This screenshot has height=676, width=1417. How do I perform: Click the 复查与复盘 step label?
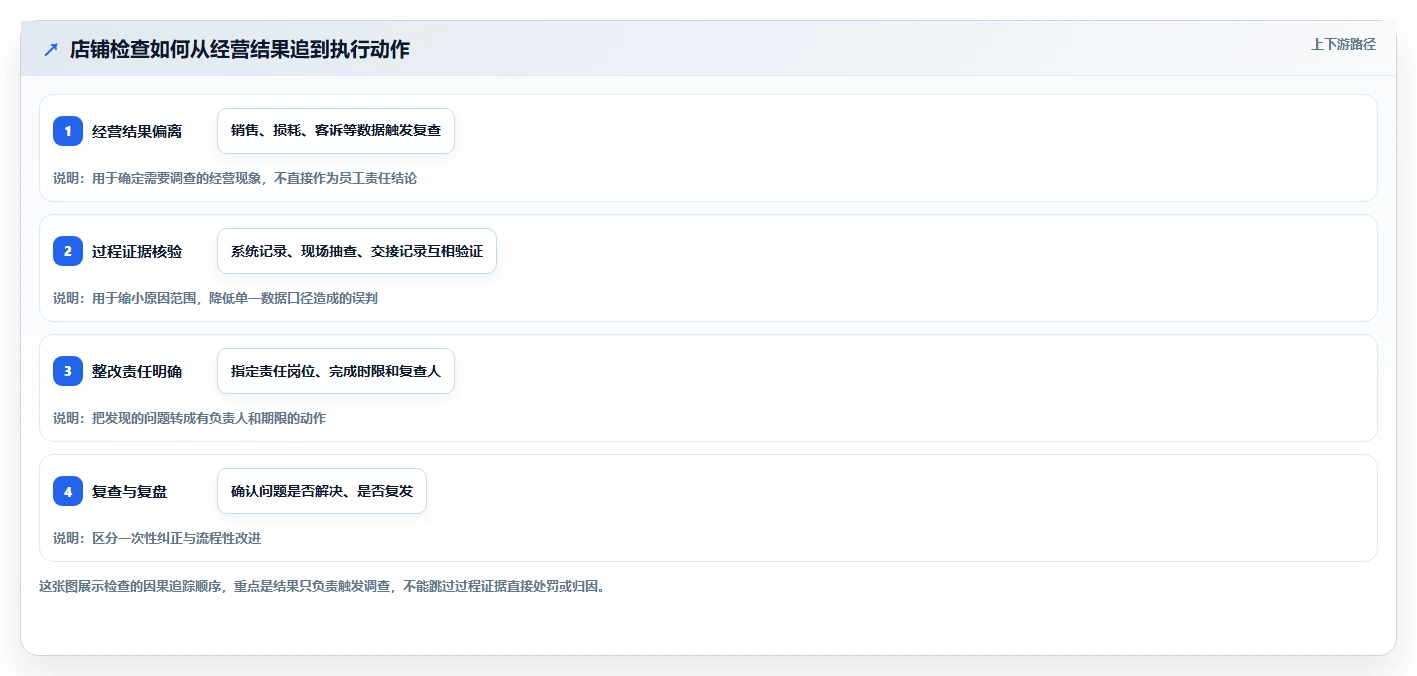click(130, 491)
